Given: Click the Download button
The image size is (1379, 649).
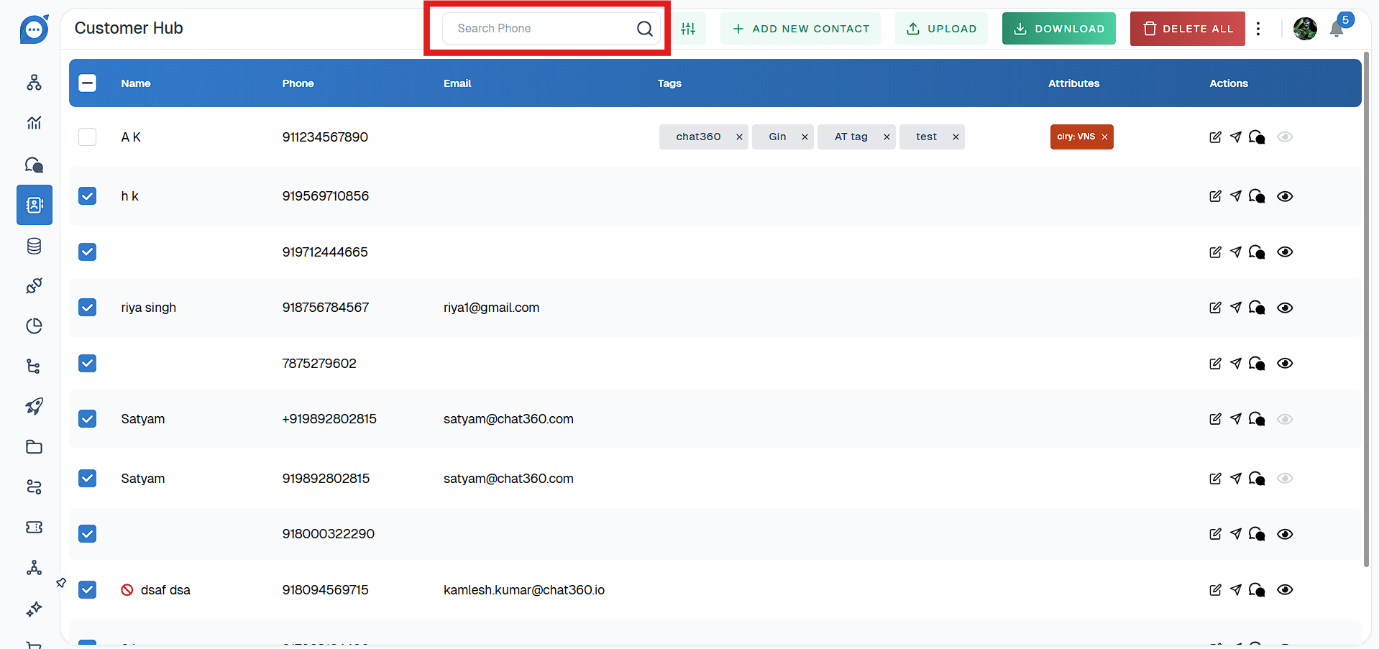Looking at the screenshot, I should pyautogui.click(x=1058, y=29).
